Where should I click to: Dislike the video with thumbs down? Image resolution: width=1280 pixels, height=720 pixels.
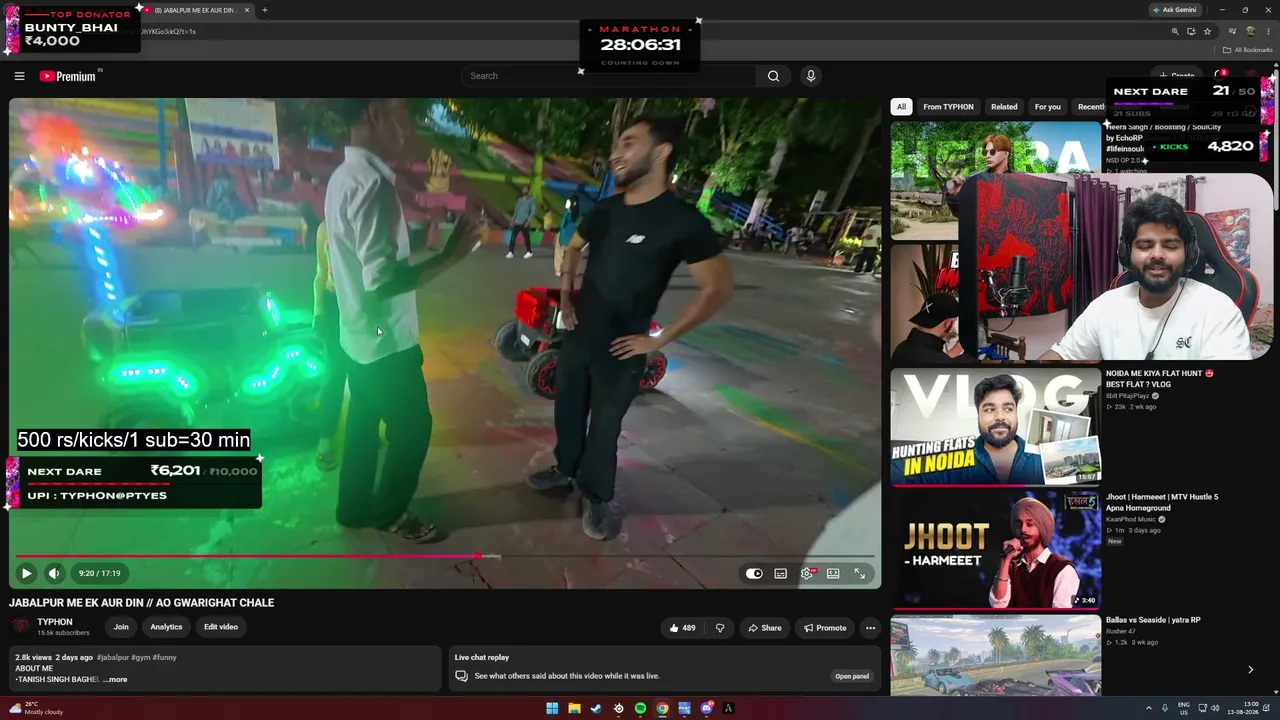point(720,628)
